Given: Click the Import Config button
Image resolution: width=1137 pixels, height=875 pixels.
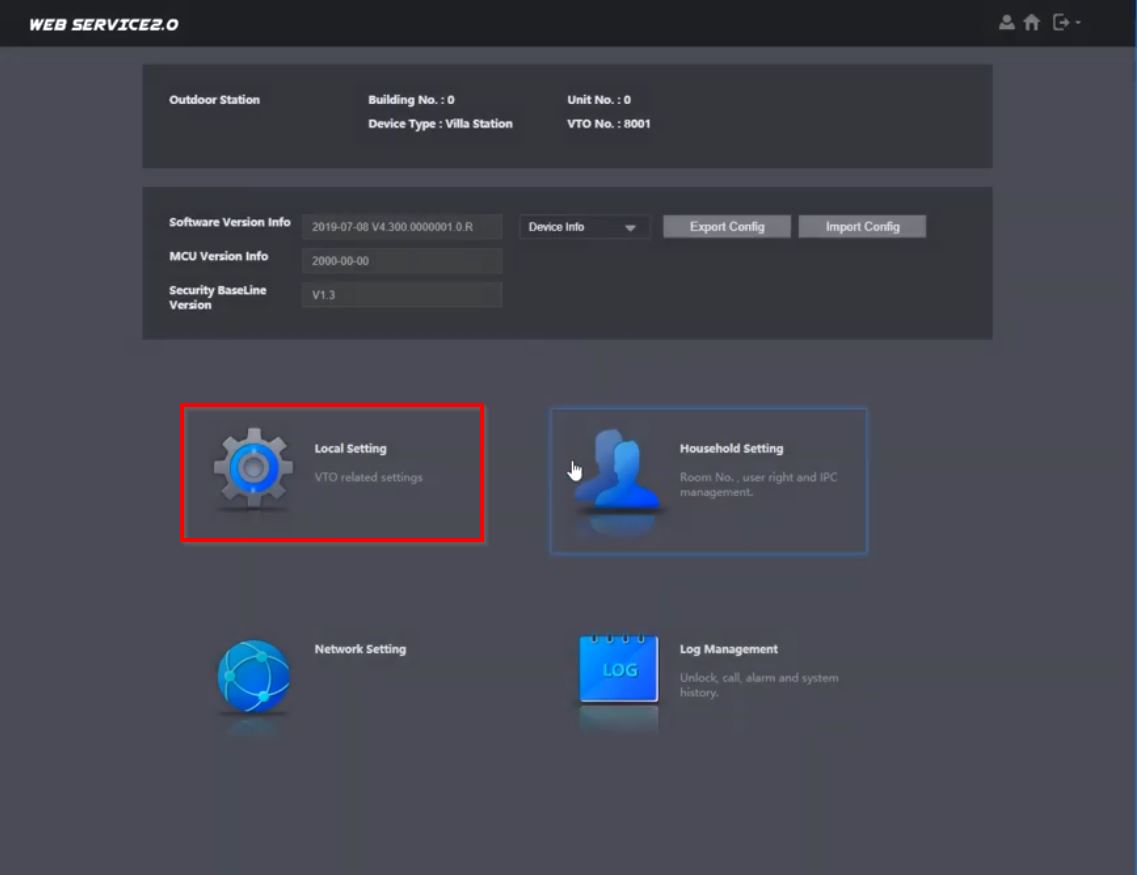Looking at the screenshot, I should [x=862, y=227].
